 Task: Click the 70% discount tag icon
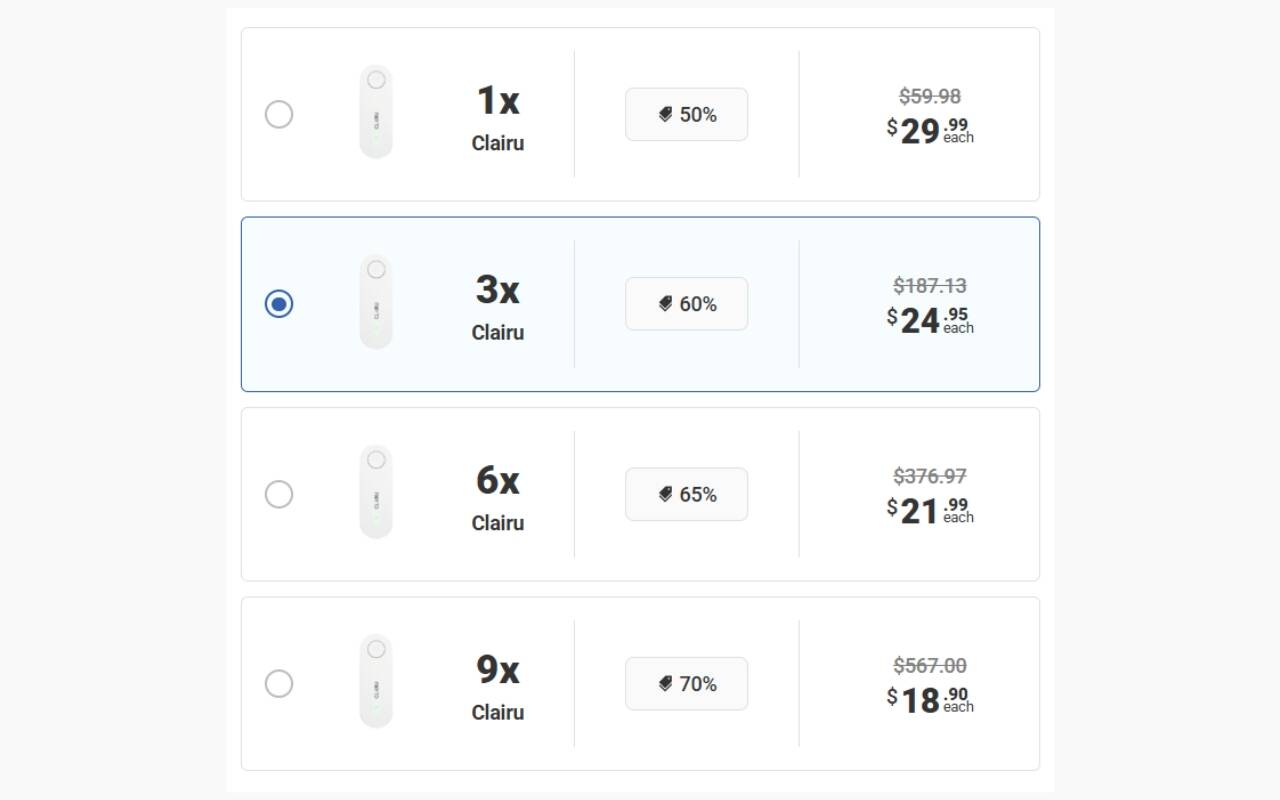point(666,684)
